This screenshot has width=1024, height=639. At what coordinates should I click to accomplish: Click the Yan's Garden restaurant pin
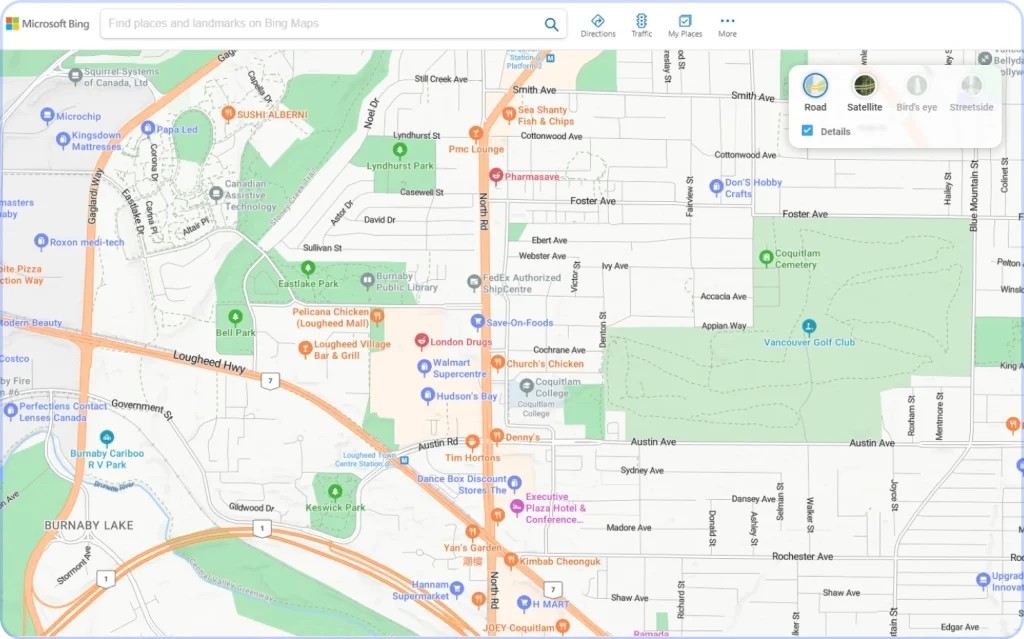(472, 531)
